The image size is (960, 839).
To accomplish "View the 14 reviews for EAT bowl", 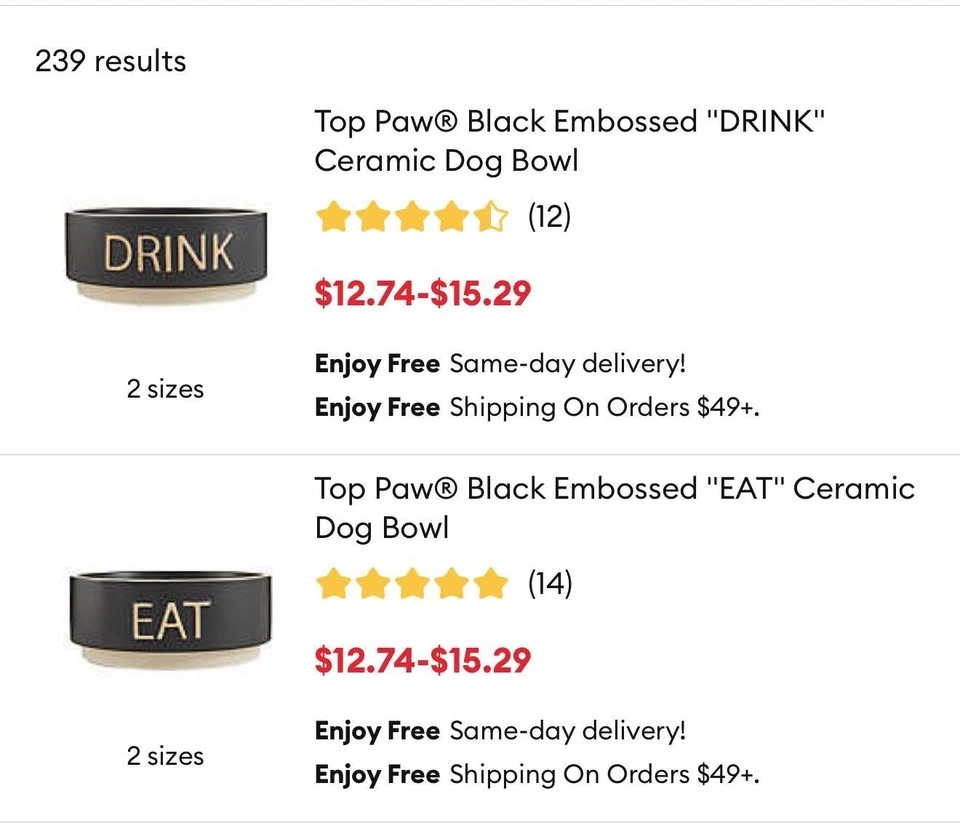I will [x=550, y=583].
